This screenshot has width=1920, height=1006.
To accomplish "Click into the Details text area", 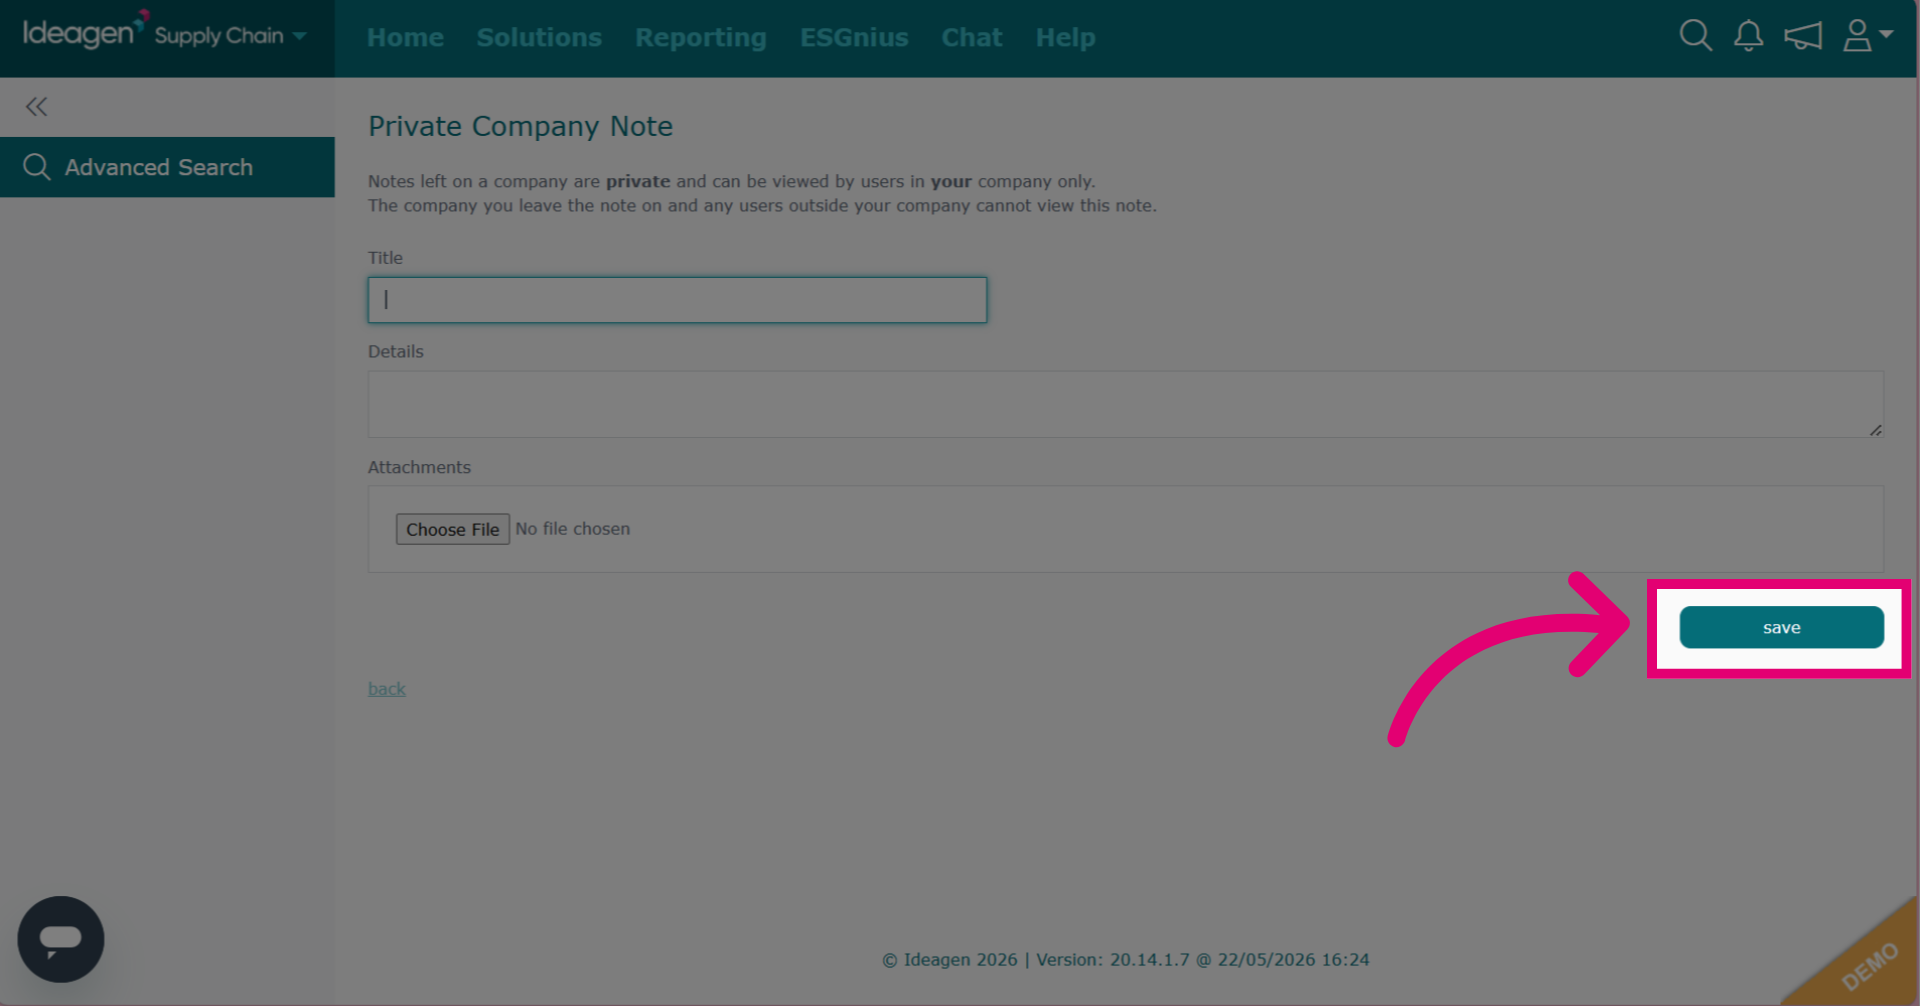I will (1126, 404).
